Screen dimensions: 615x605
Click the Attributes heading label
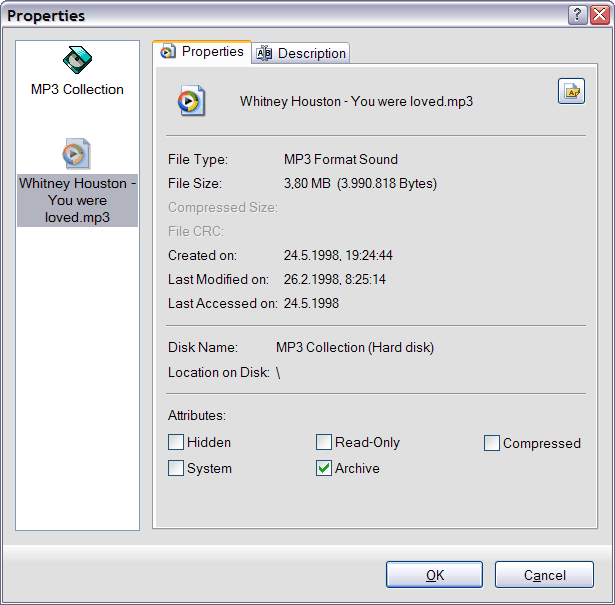197,416
